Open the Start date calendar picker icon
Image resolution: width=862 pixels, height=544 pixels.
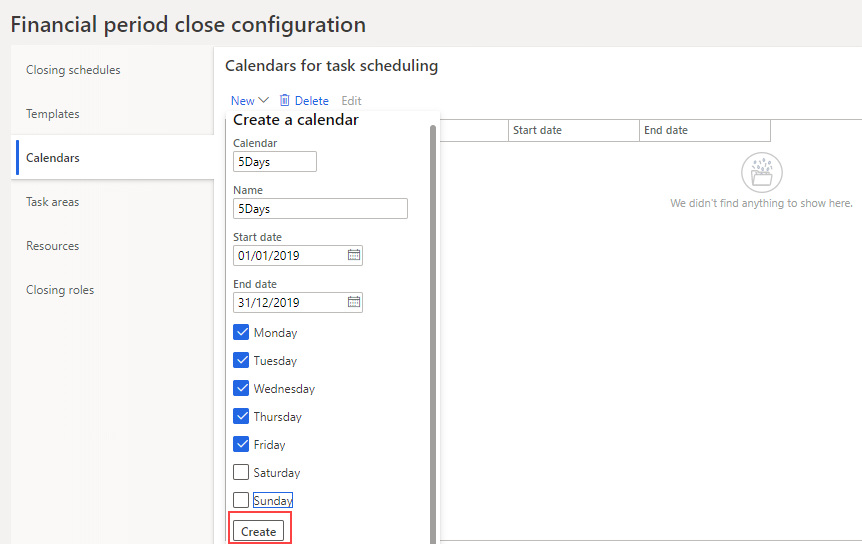tap(353, 255)
